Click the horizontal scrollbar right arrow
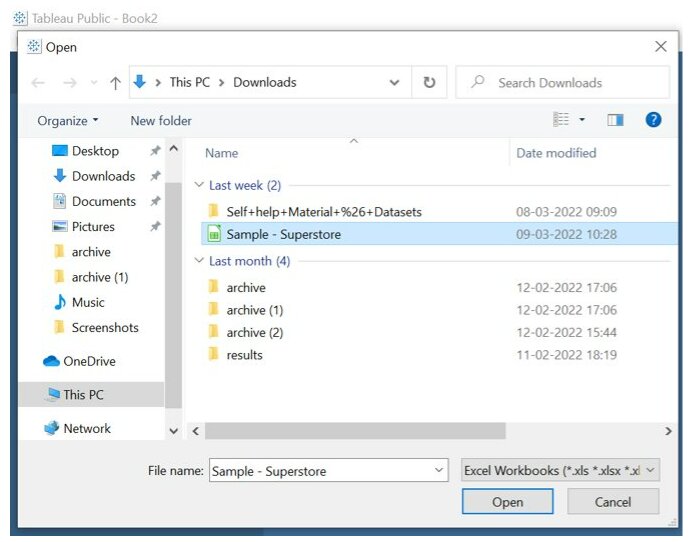This screenshot has height=542, width=689. (668, 431)
